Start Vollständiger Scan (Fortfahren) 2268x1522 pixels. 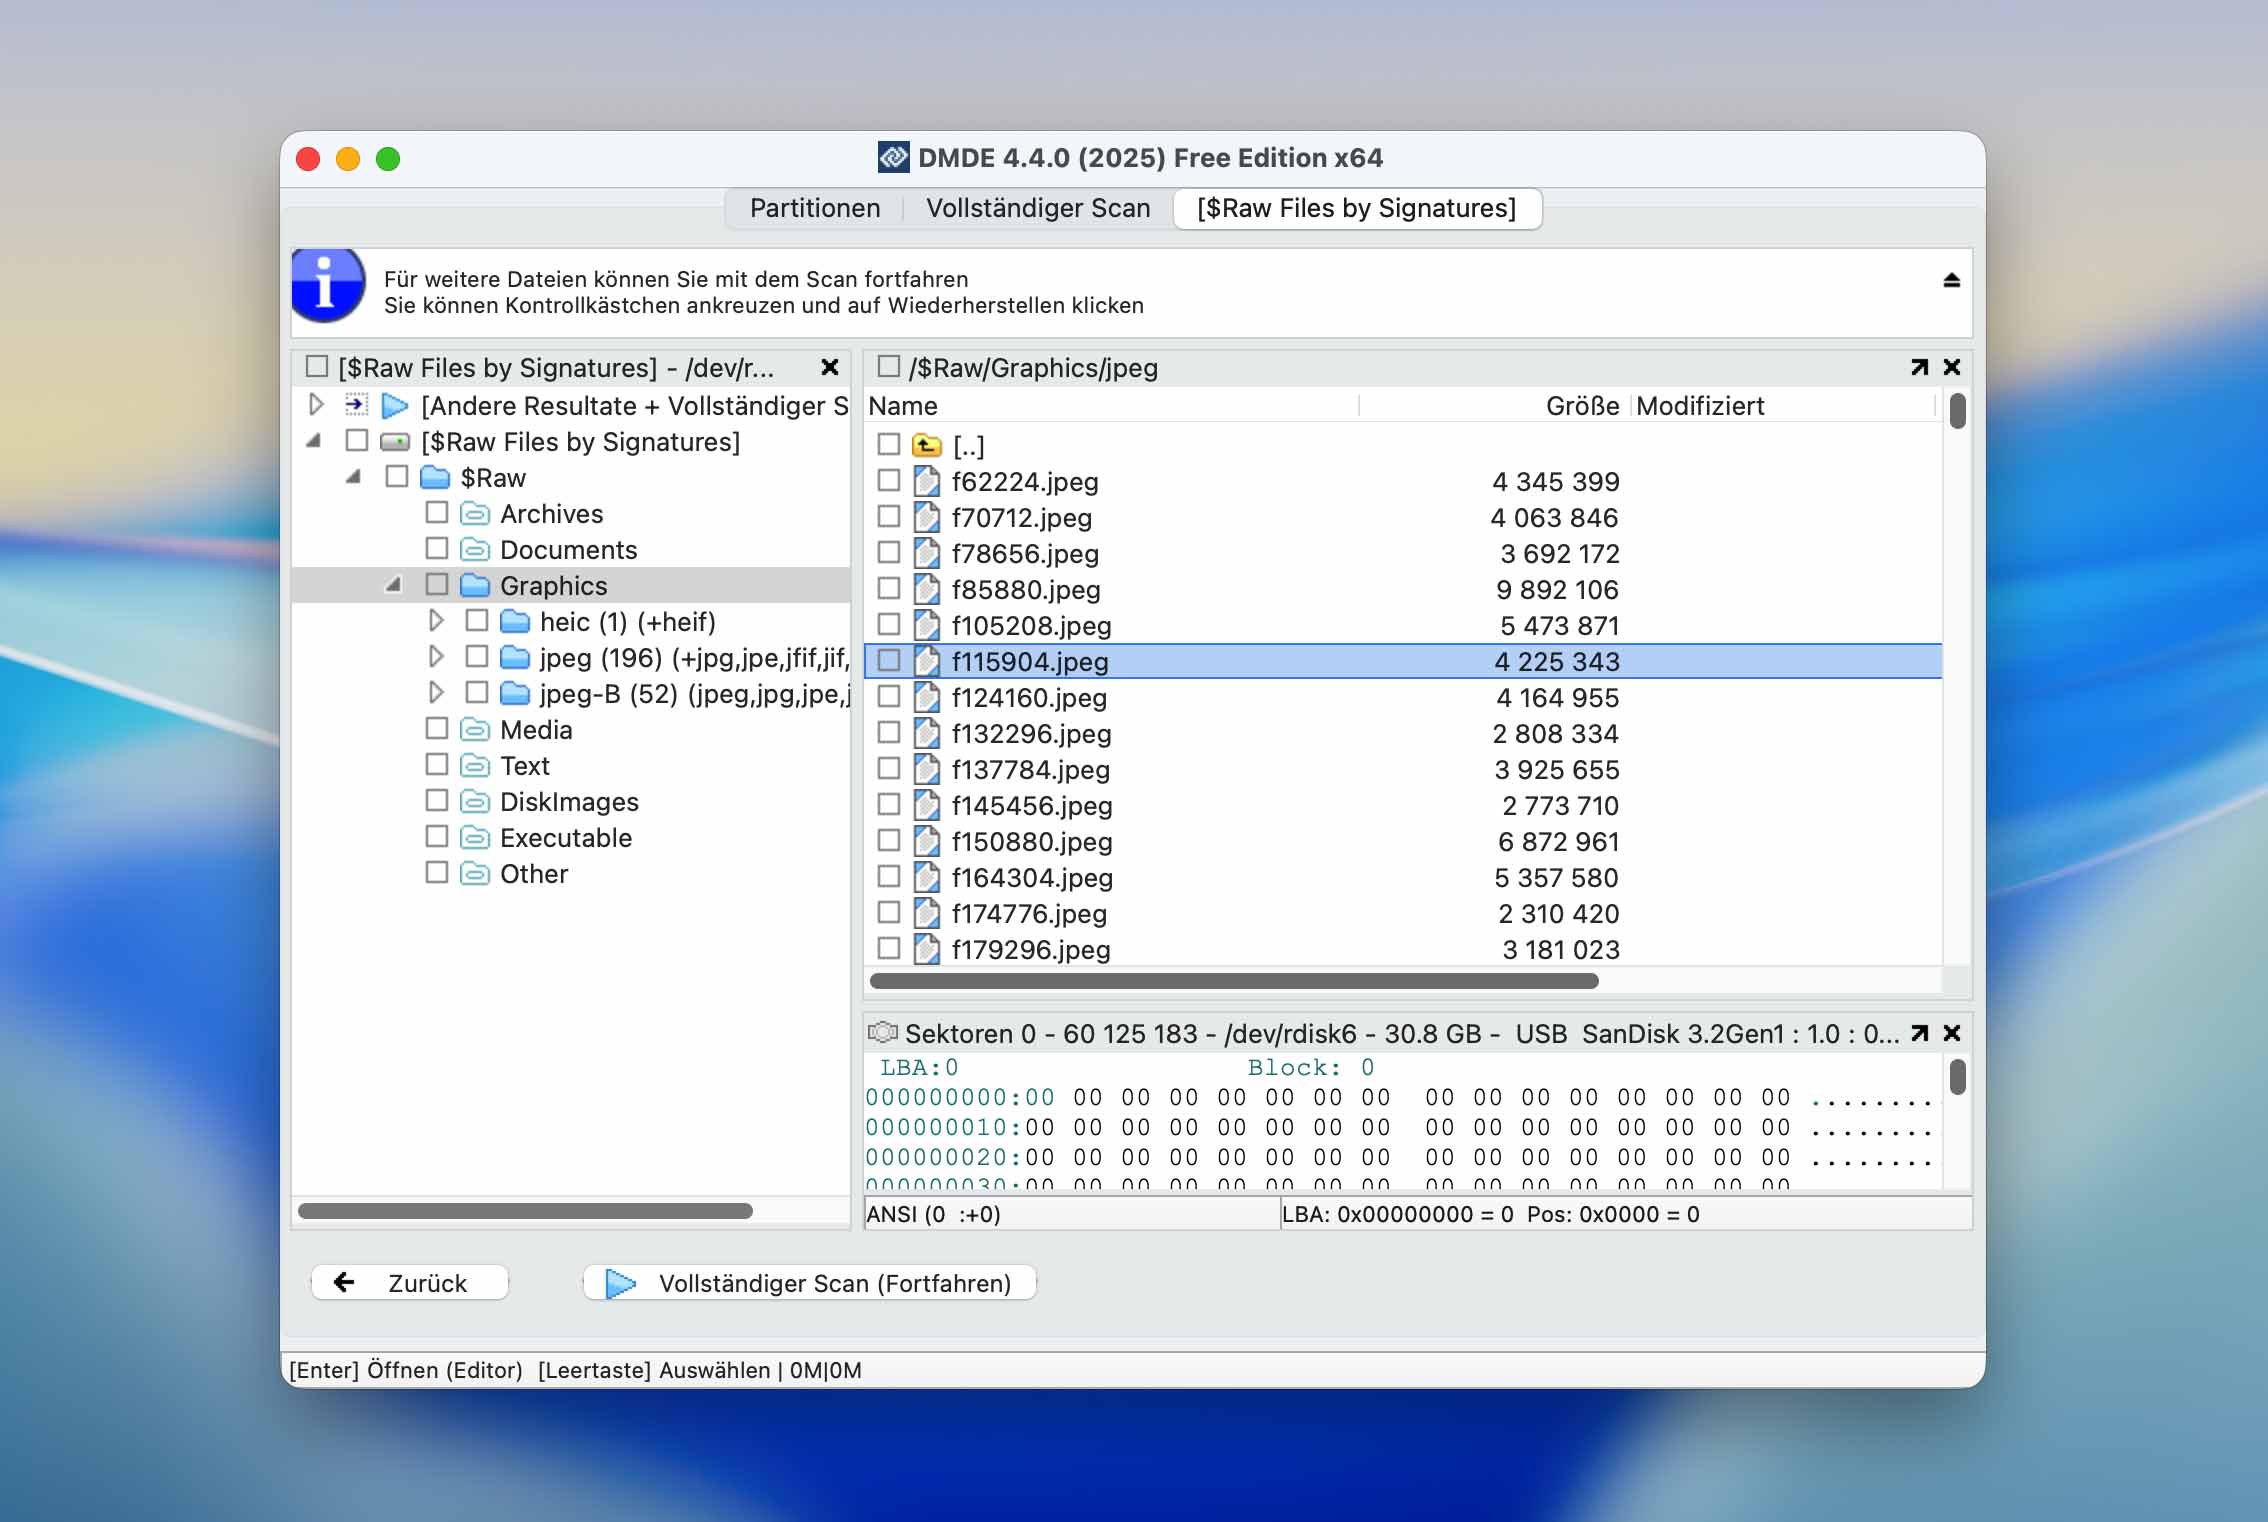(810, 1283)
